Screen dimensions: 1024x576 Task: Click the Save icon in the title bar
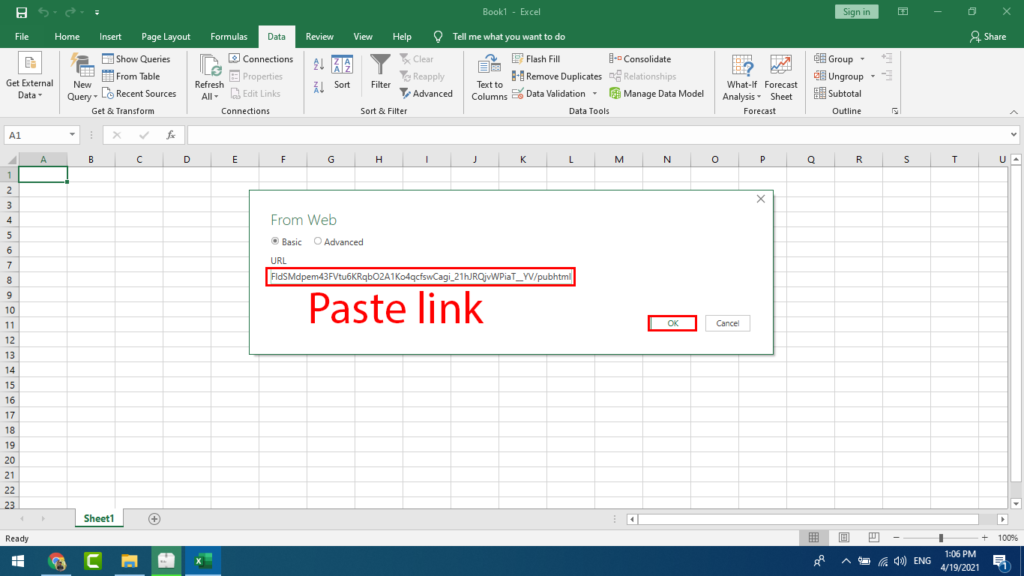22,12
